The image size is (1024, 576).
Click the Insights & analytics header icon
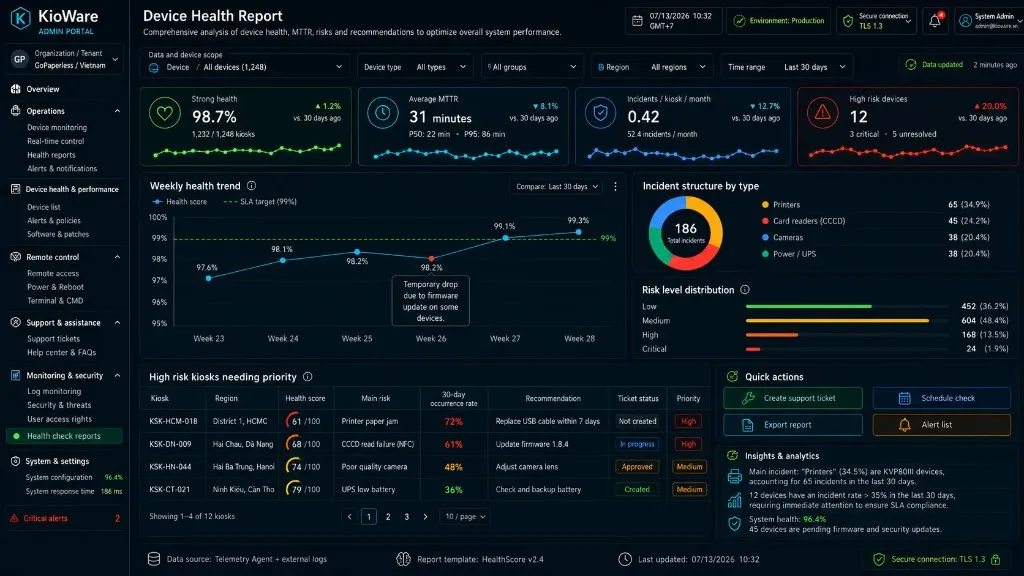pos(732,456)
